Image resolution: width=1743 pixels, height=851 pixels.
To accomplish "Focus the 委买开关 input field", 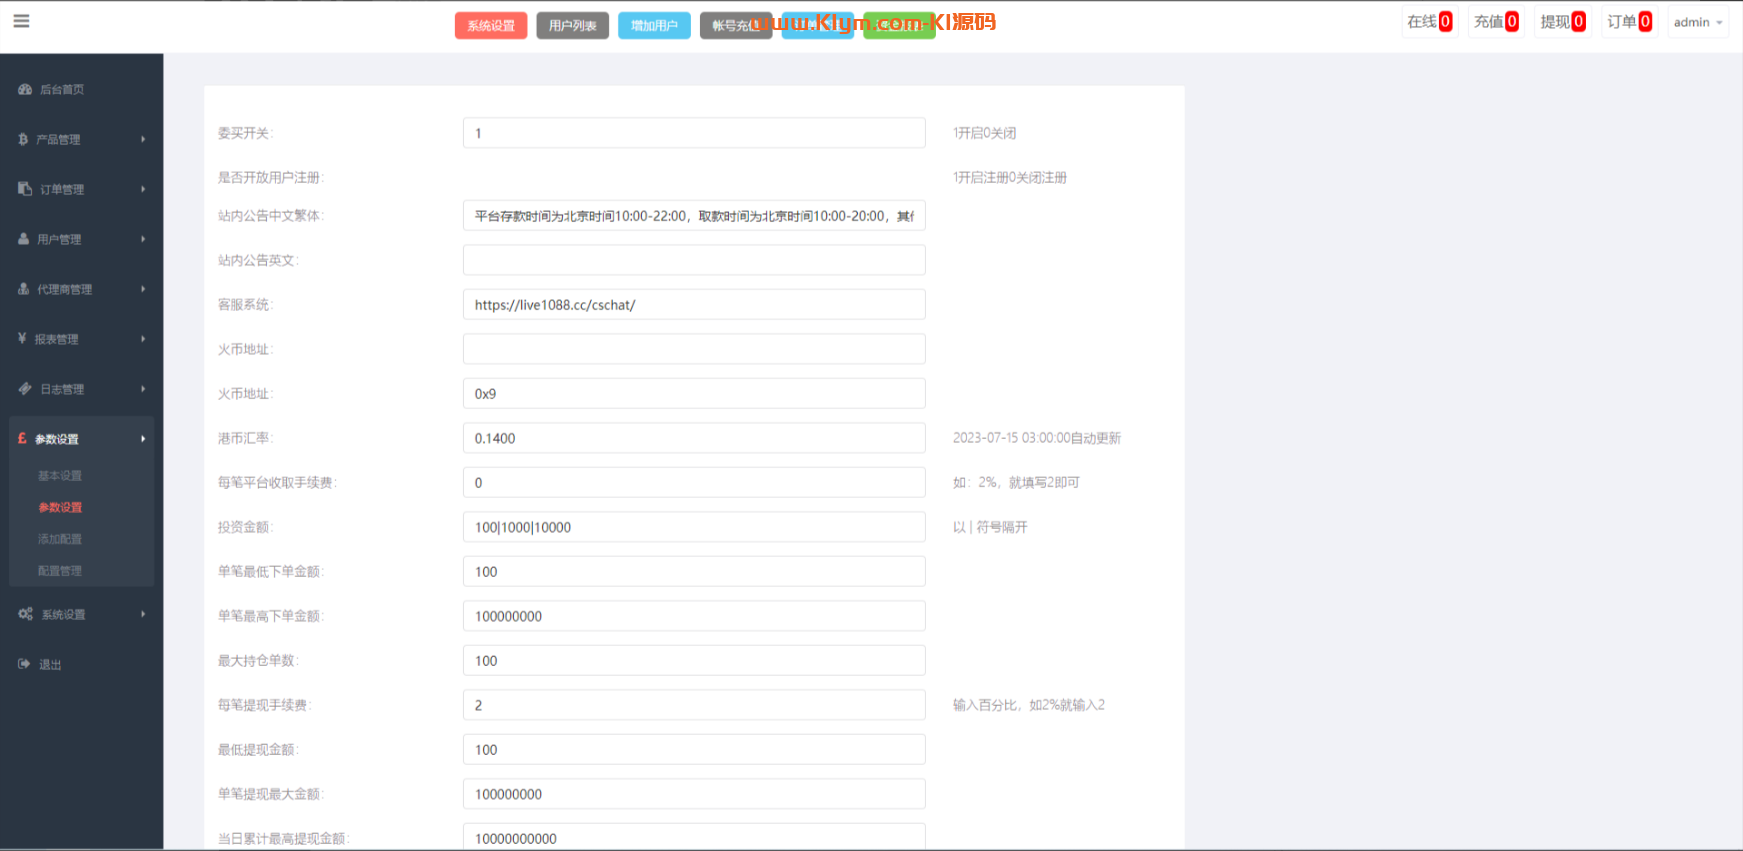I will (694, 133).
